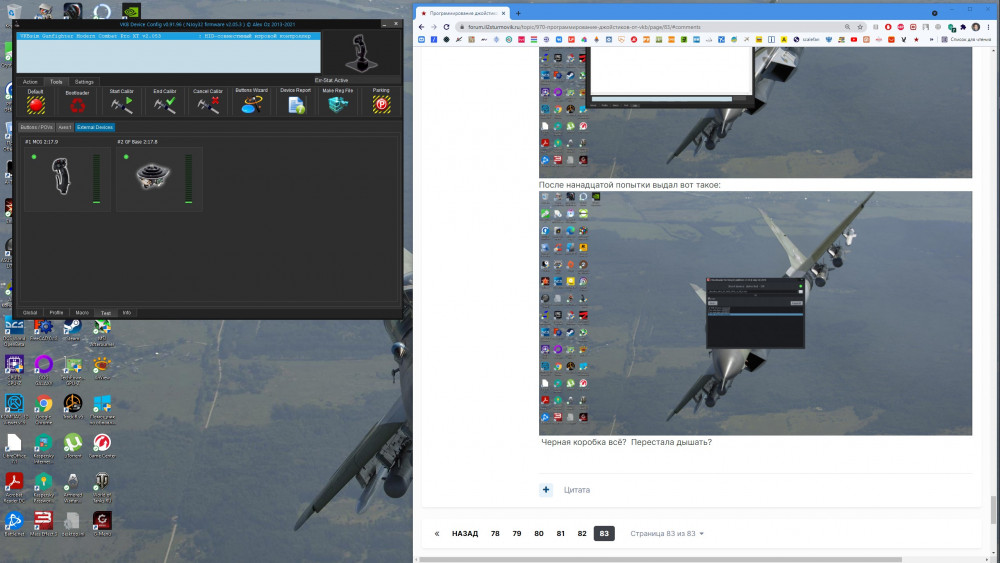Start calibration with Start Calibr icon

121,105
